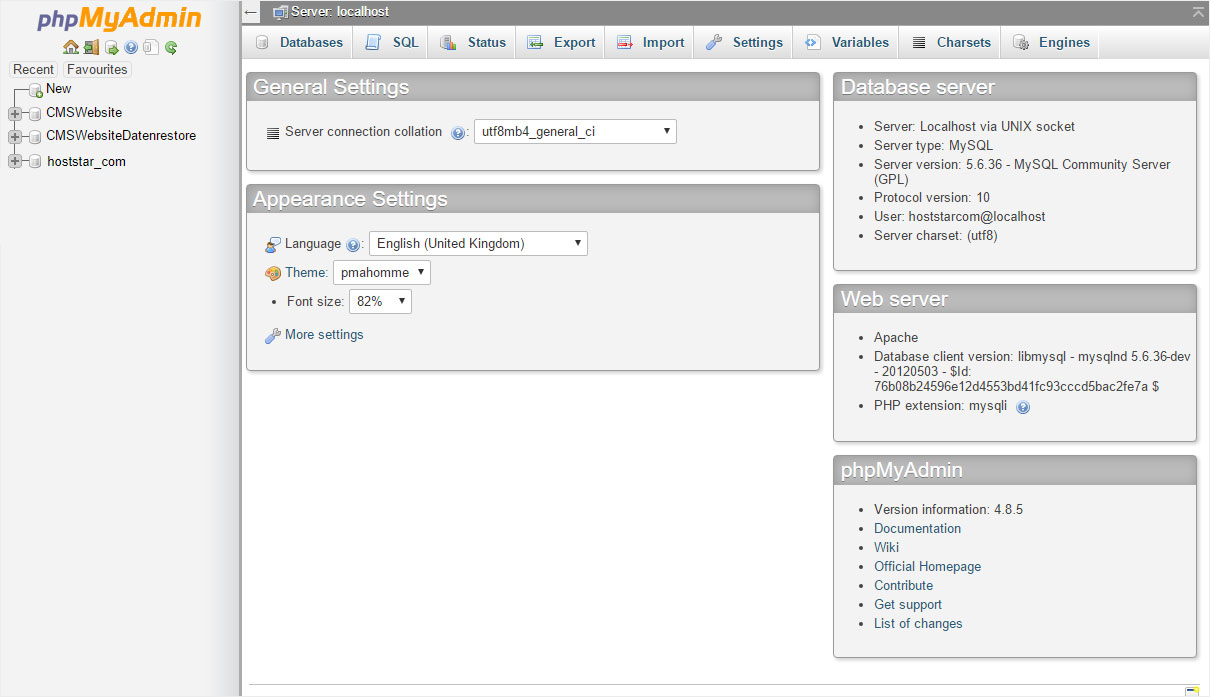Open the Language dropdown showing English (United Kingdom)
The image size is (1210, 697).
pos(478,243)
